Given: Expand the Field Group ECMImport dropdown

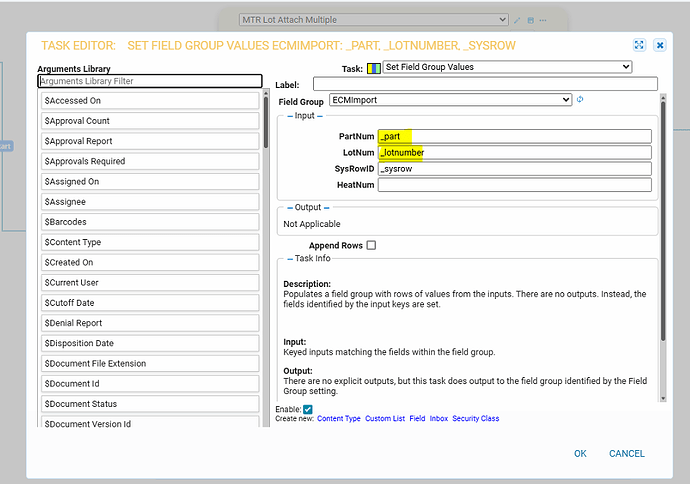Looking at the screenshot, I should point(449,100).
